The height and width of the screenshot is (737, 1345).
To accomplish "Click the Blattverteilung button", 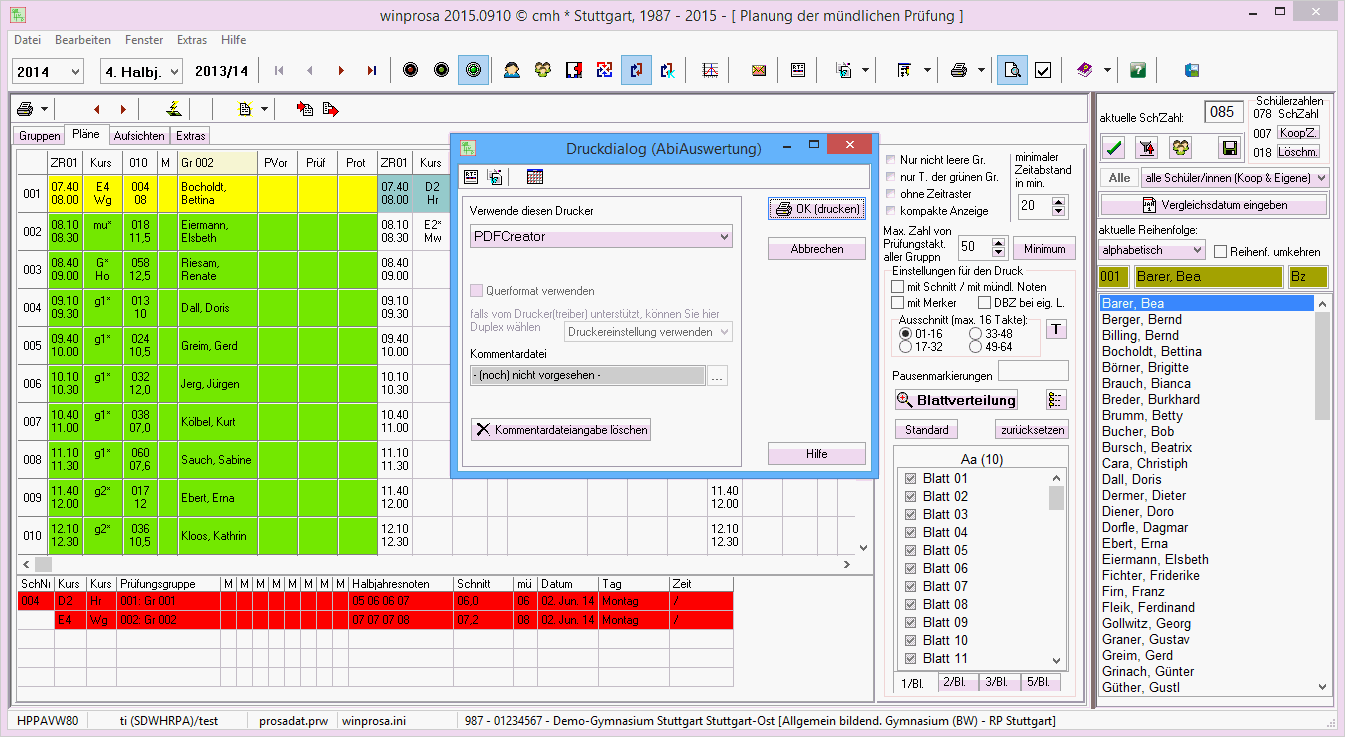I will point(956,400).
